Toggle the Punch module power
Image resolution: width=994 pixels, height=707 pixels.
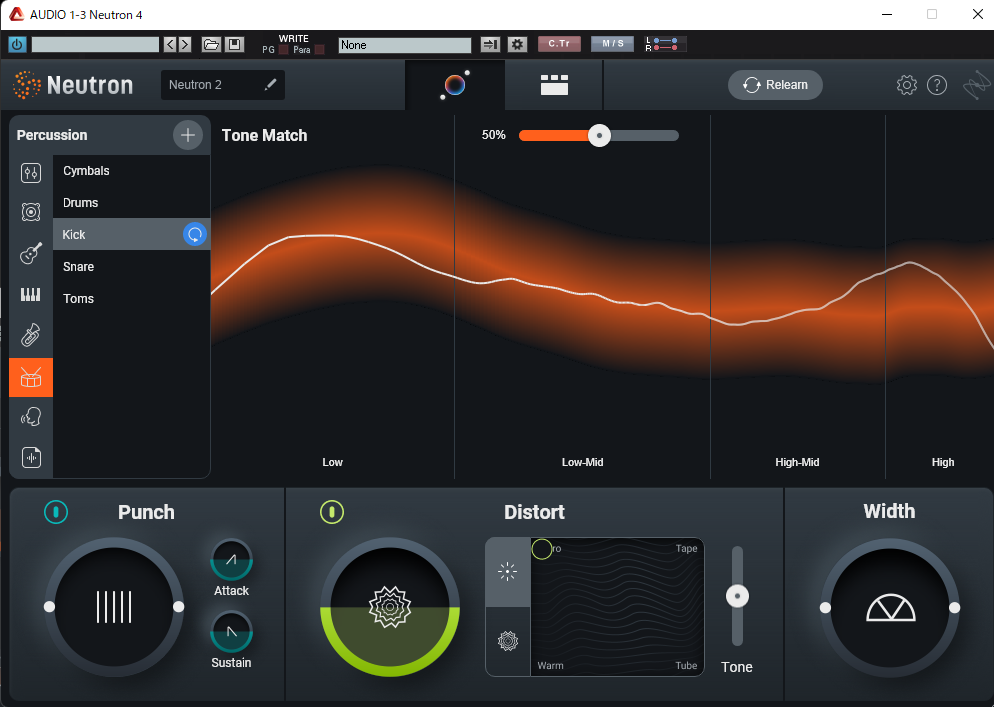[x=56, y=512]
